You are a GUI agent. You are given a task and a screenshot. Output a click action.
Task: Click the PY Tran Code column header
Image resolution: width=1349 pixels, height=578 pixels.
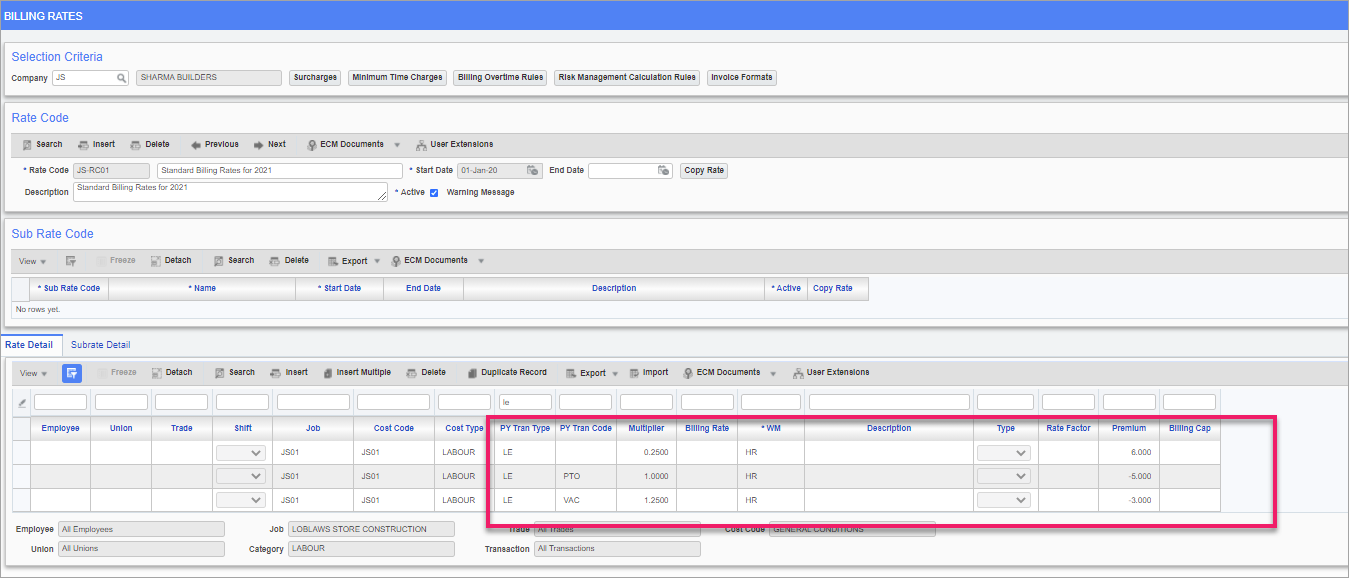586,428
